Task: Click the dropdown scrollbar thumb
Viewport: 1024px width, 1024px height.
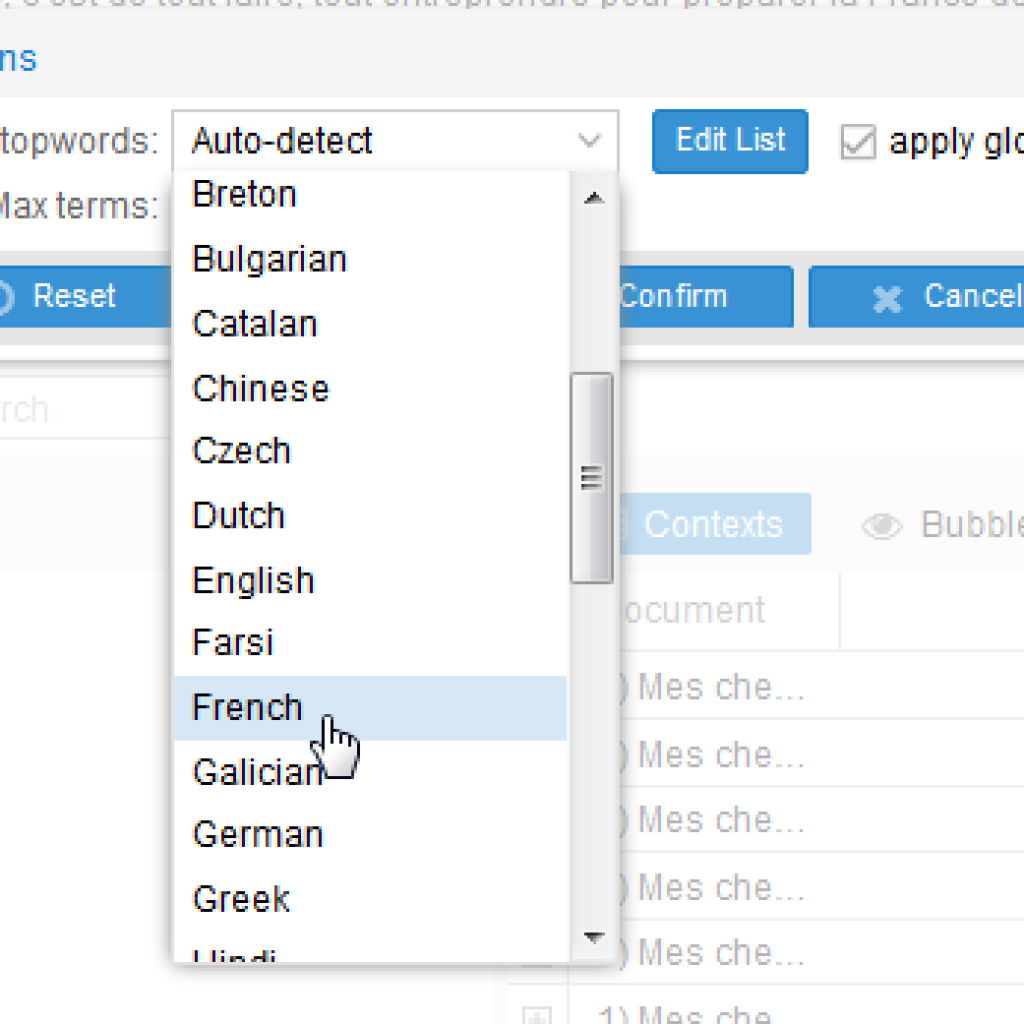Action: click(591, 478)
